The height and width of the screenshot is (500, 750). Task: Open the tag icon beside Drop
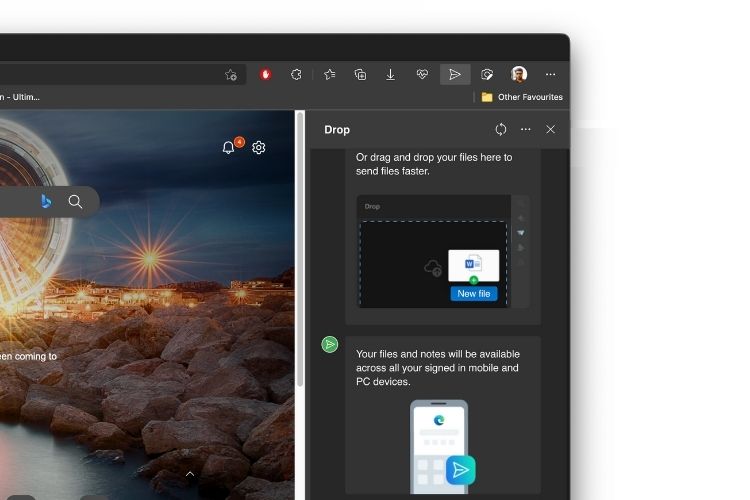coord(486,75)
